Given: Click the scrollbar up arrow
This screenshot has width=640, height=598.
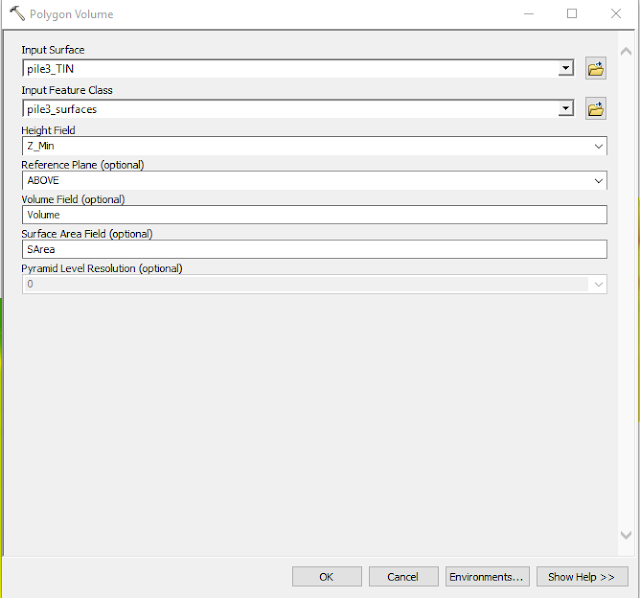Looking at the screenshot, I should pos(626,52).
